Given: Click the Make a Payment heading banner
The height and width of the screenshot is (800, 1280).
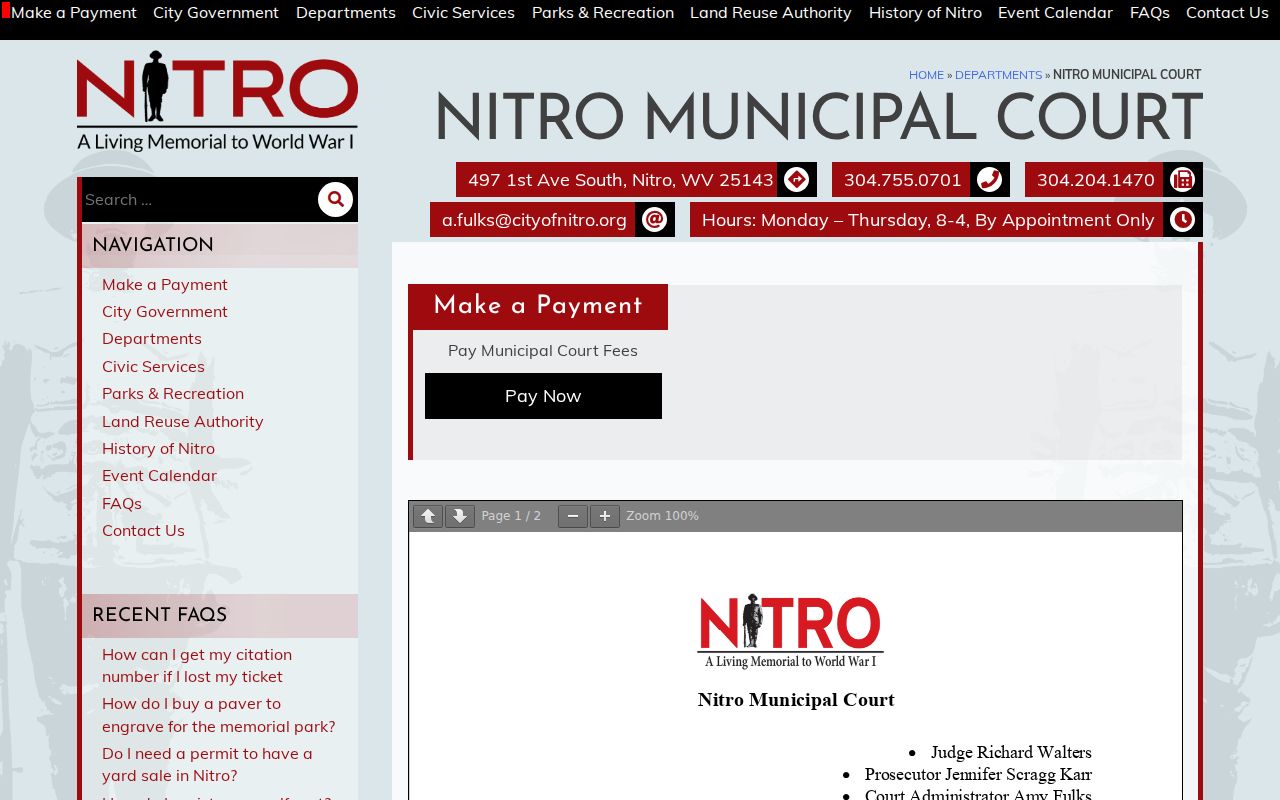Looking at the screenshot, I should coord(538,306).
